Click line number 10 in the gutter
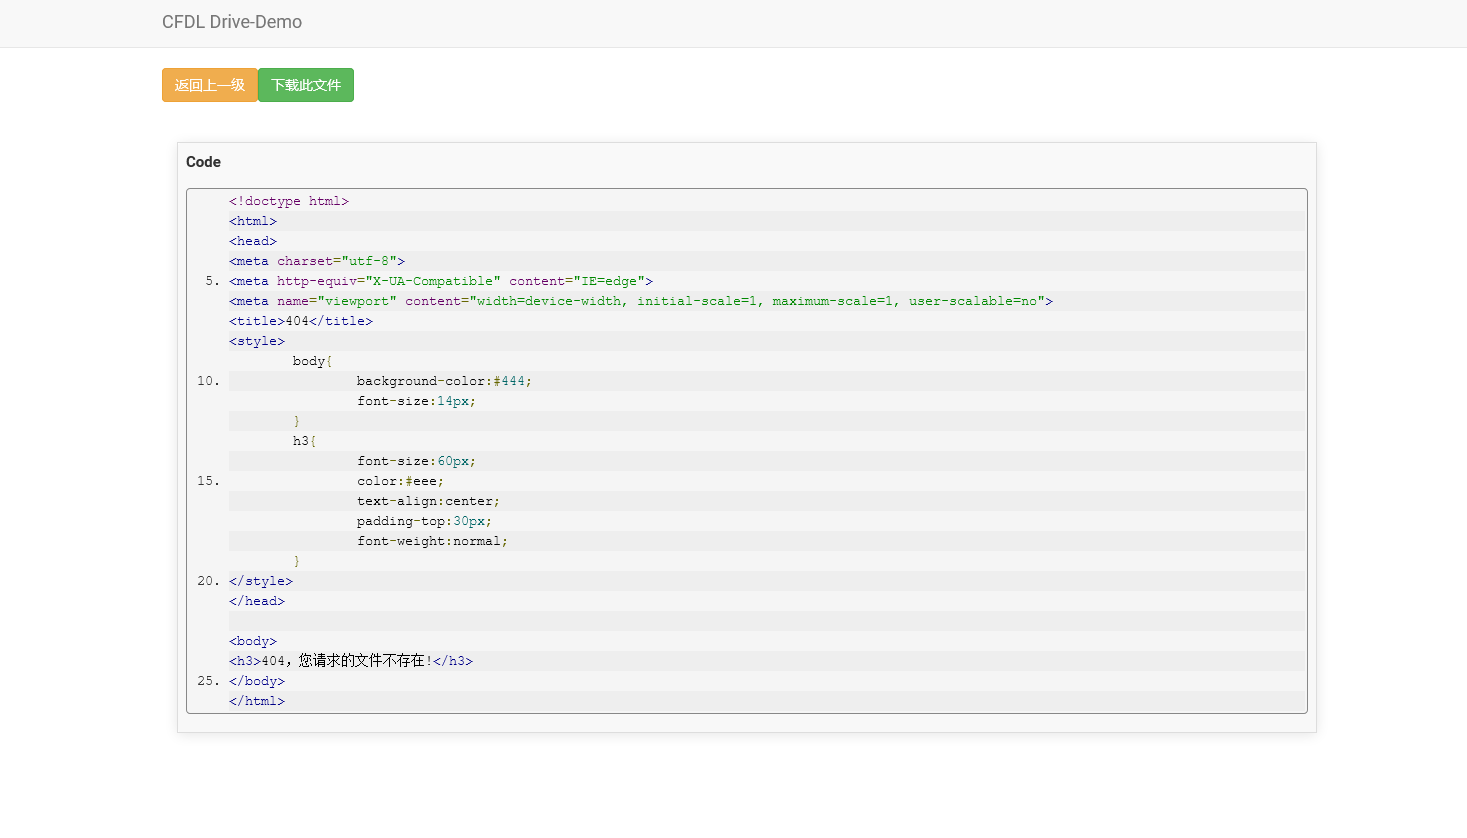Screen dimensions: 1467x838 tap(208, 381)
